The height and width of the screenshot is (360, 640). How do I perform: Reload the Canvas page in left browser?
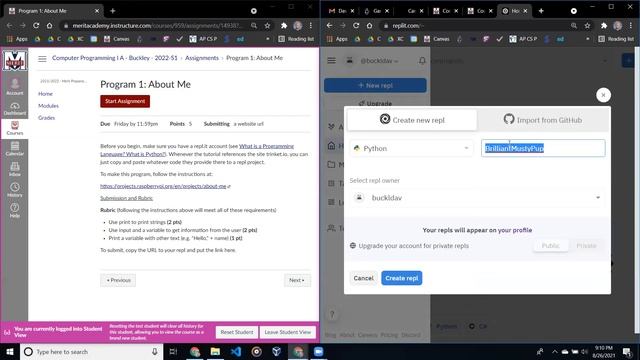point(36,25)
